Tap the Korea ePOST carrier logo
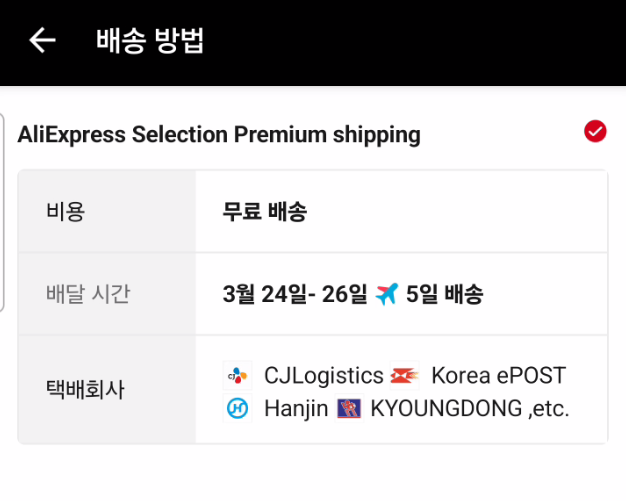The image size is (626, 501). pos(404,376)
